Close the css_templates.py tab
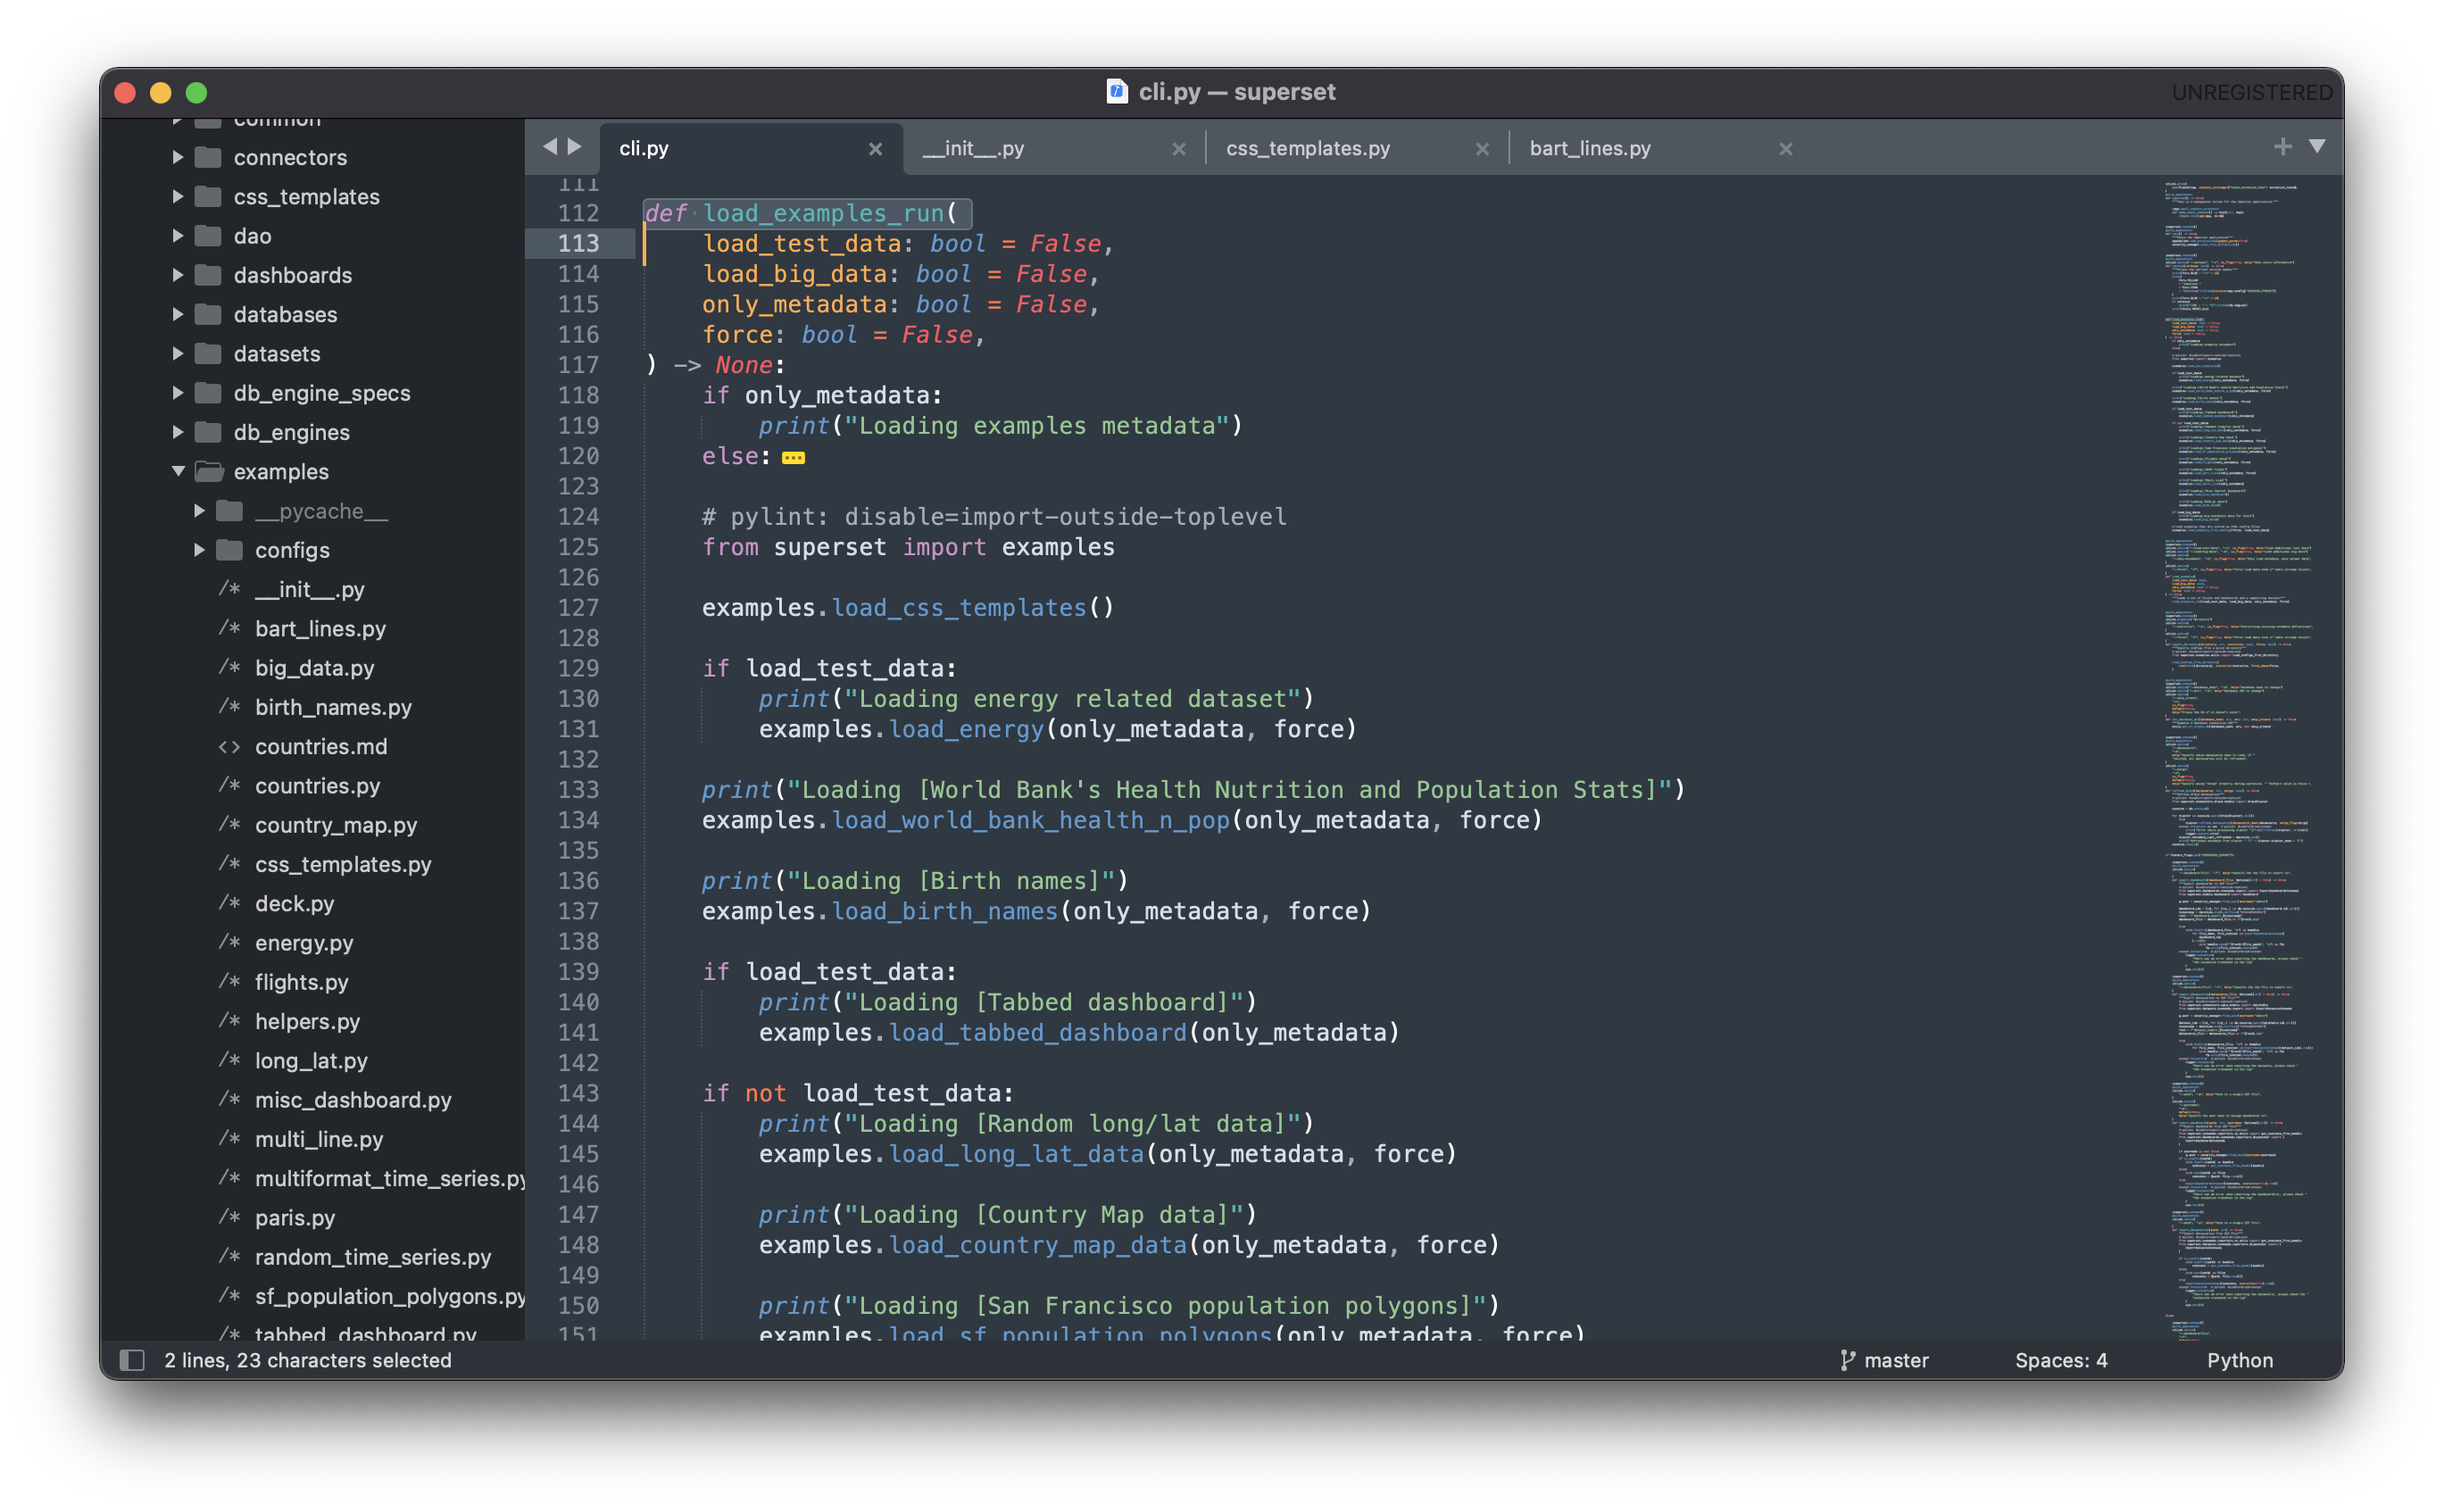This screenshot has width=2444, height=1512. point(1482,149)
